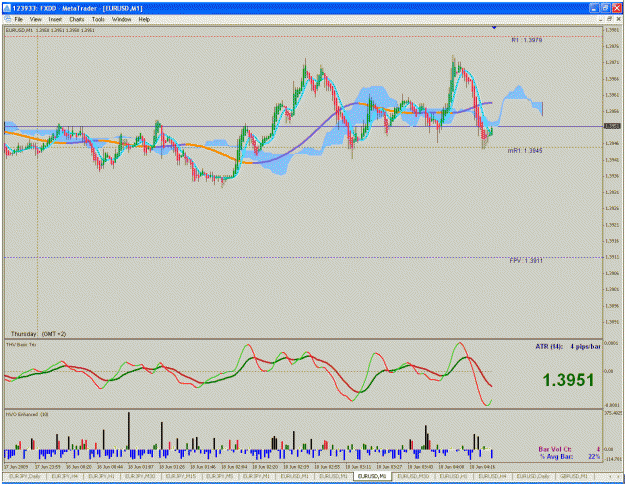The width and height of the screenshot is (625, 484).
Task: Switch to the EURJPY,H1 chart tab
Action: (100, 476)
